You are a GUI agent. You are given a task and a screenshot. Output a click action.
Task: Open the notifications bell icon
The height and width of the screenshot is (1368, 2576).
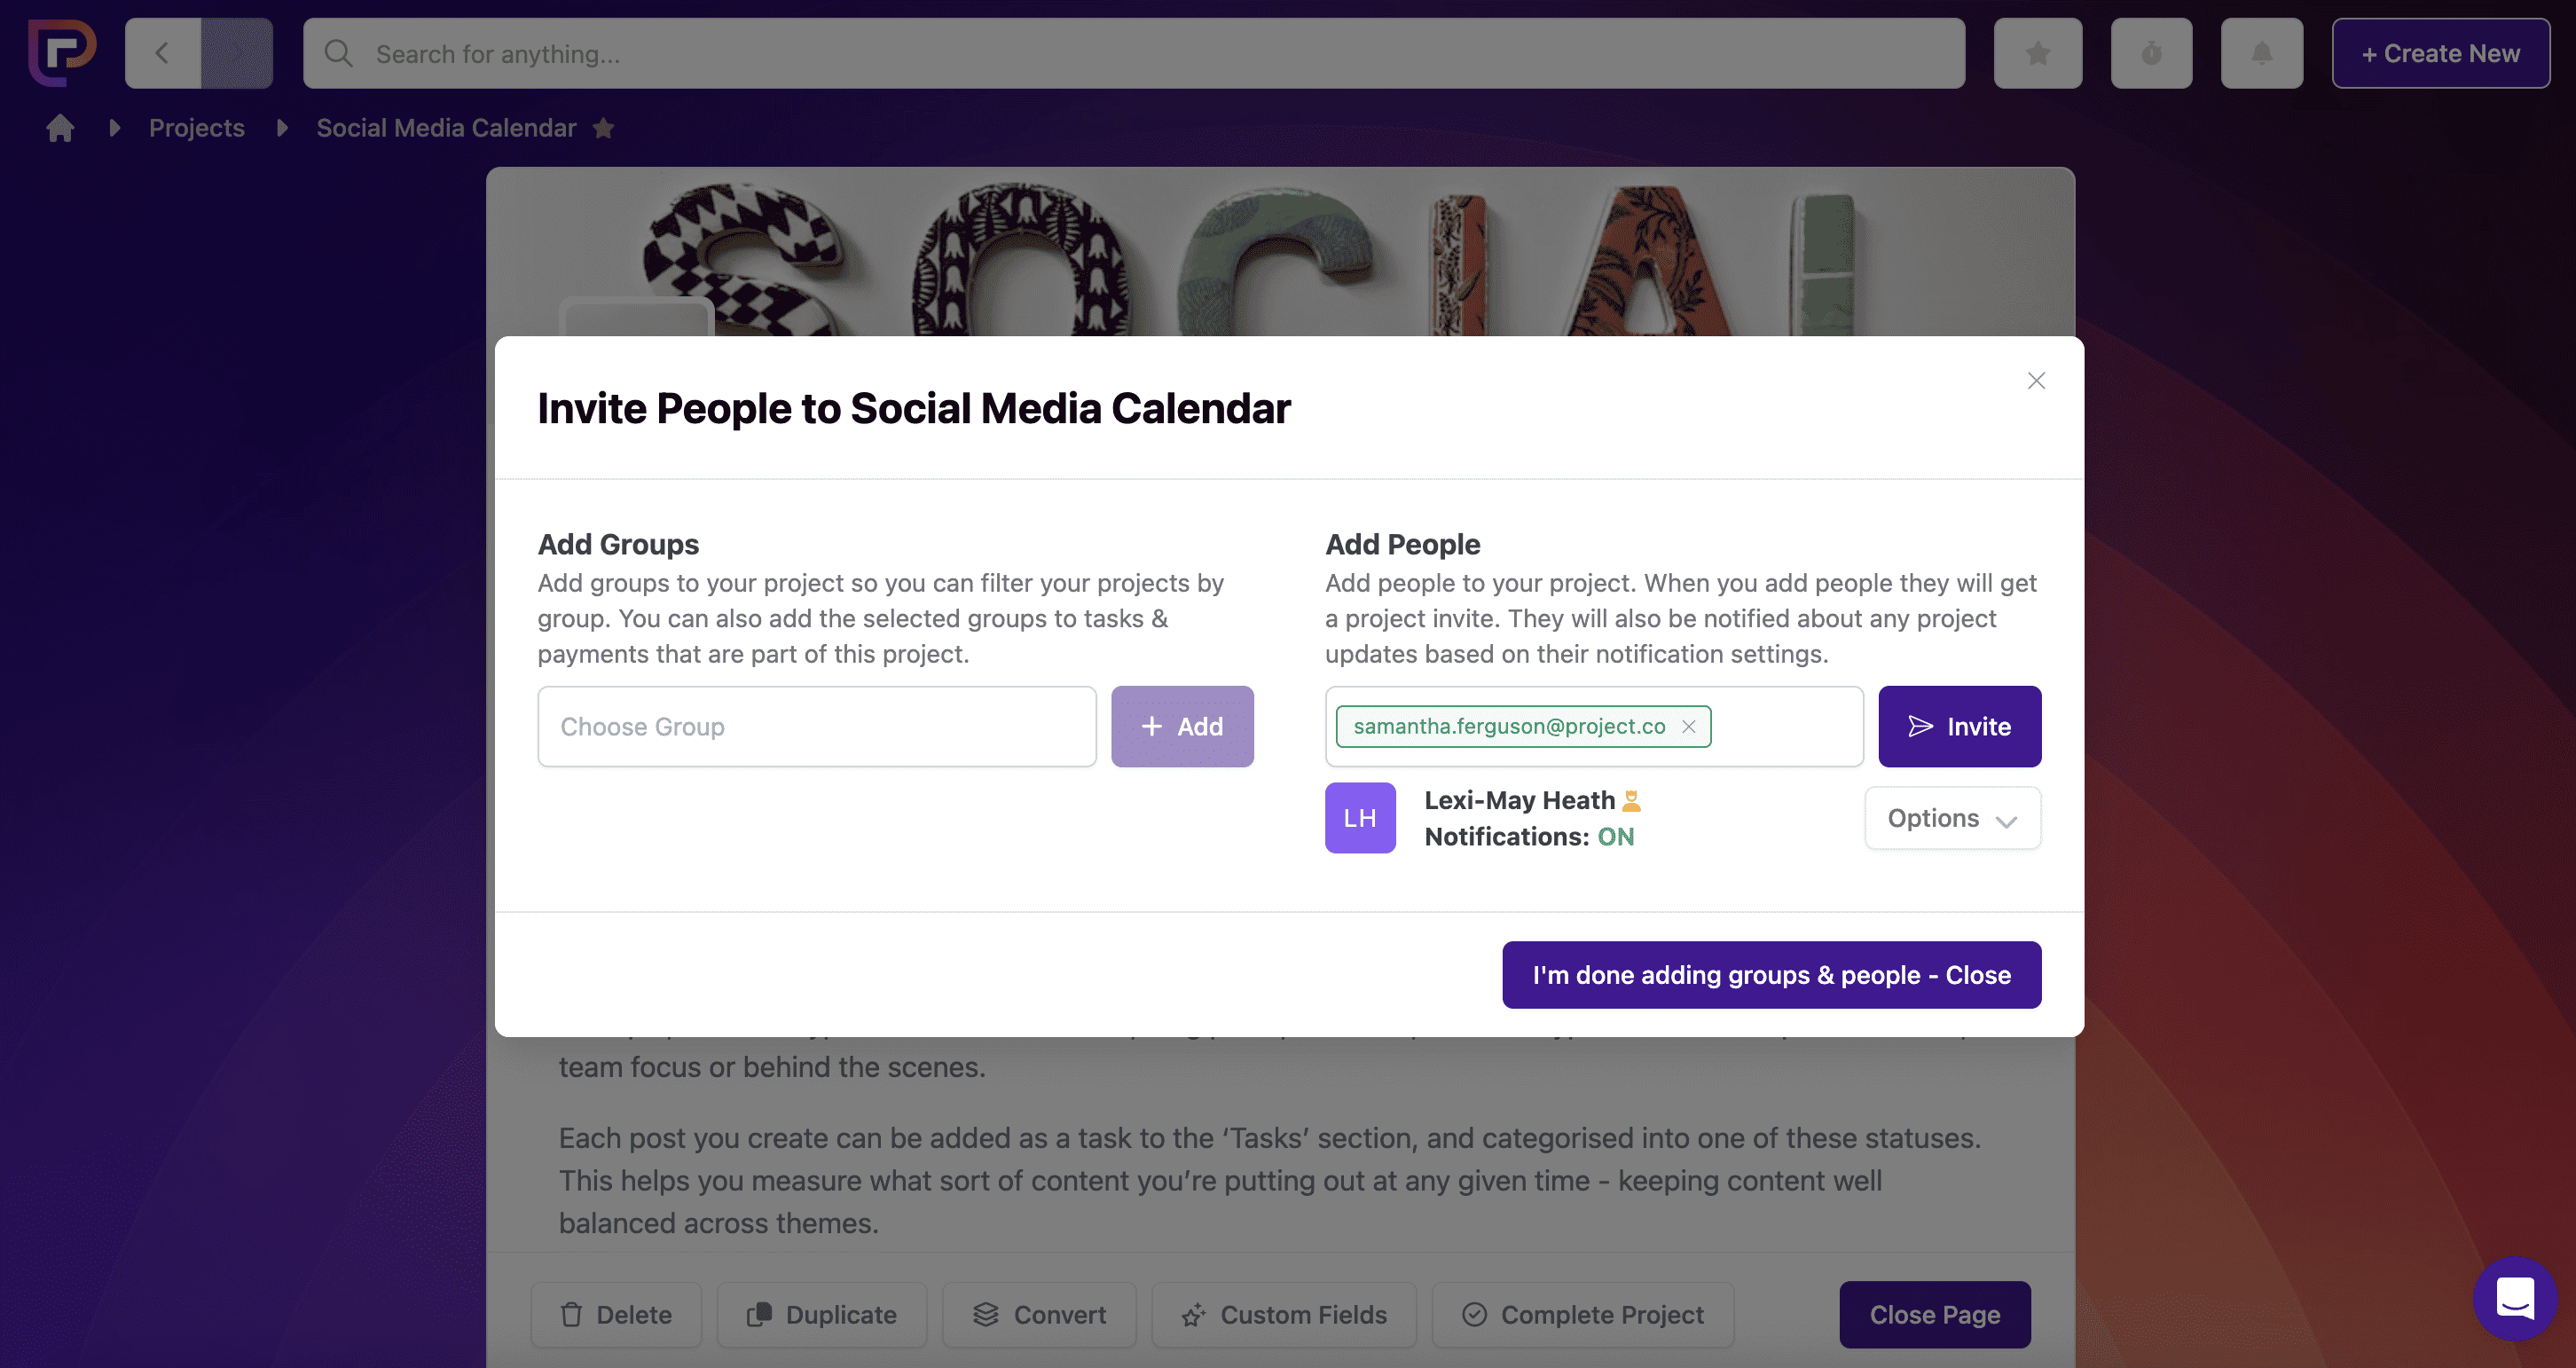(x=2261, y=53)
